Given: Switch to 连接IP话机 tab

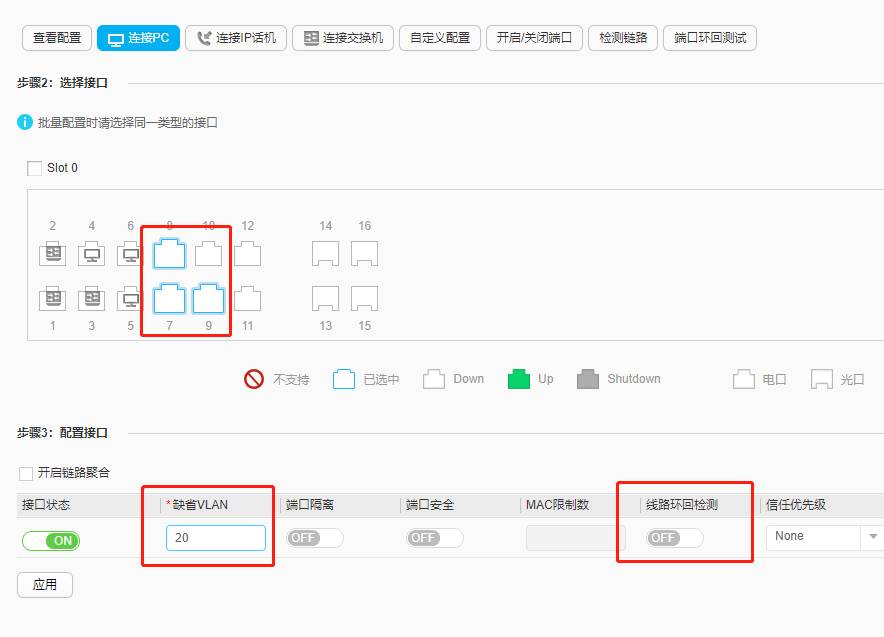Looking at the screenshot, I should pyautogui.click(x=236, y=38).
